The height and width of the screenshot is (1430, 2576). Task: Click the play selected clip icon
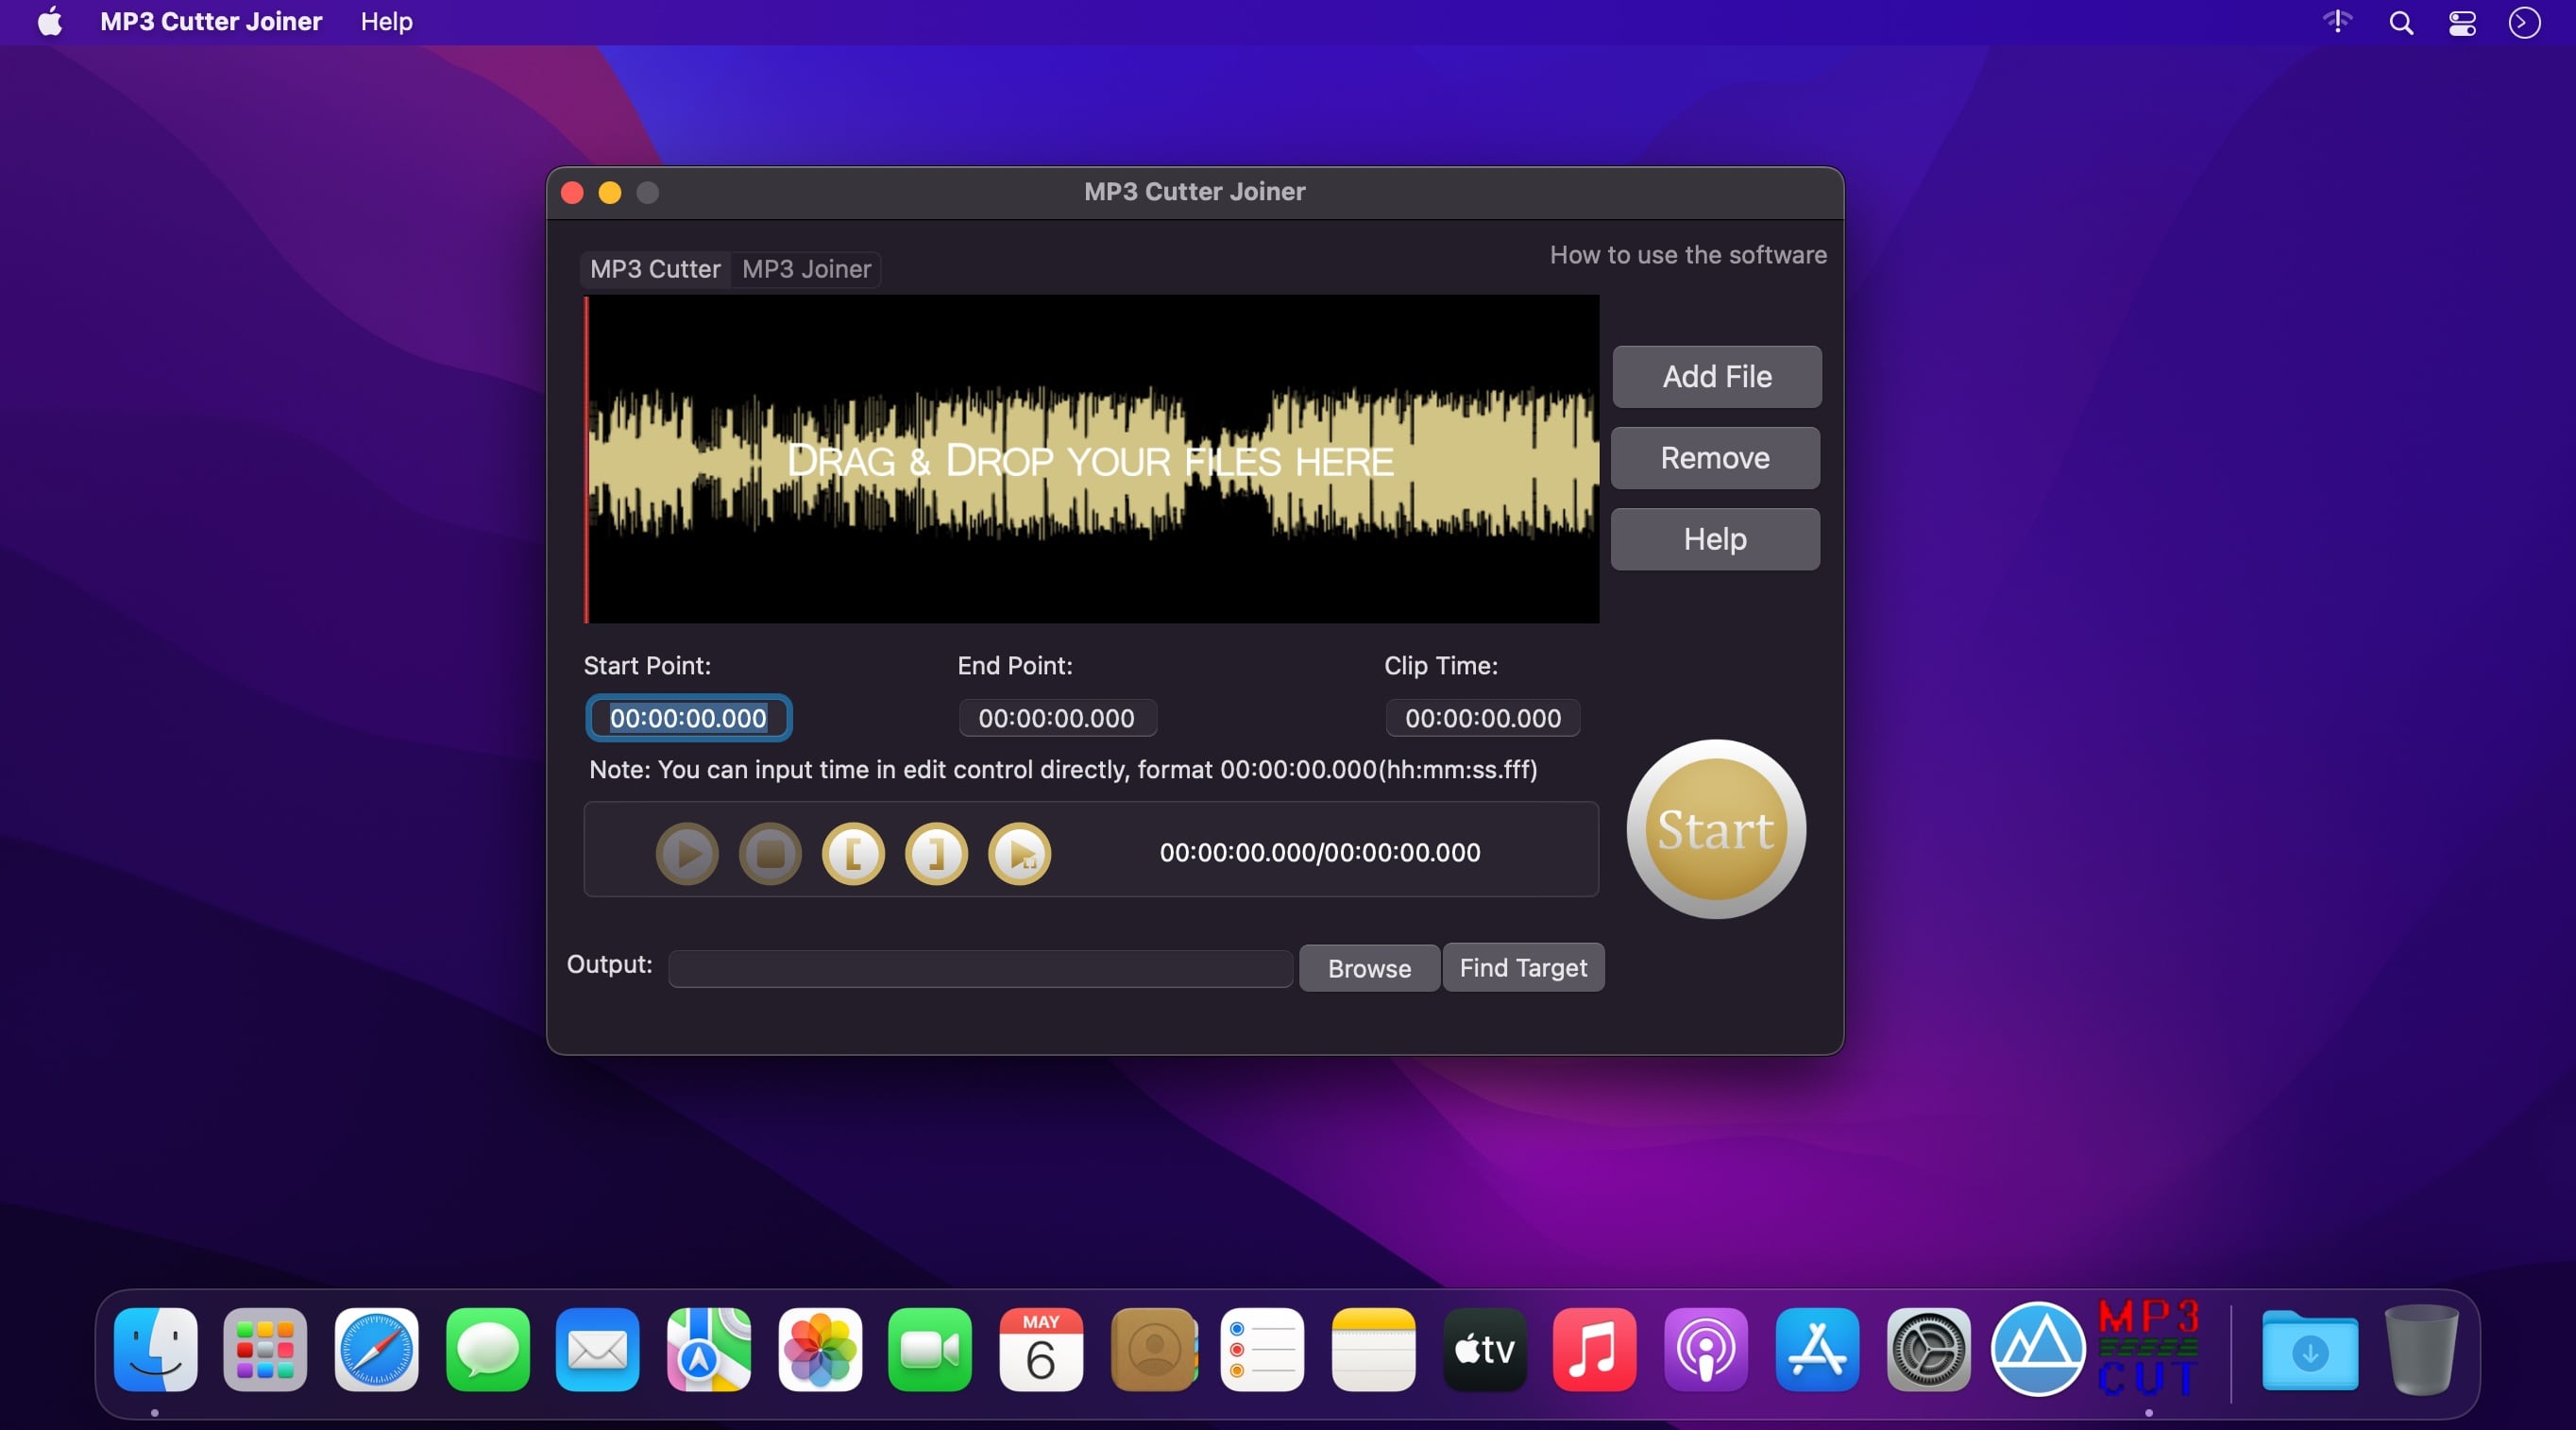pyautogui.click(x=1019, y=854)
